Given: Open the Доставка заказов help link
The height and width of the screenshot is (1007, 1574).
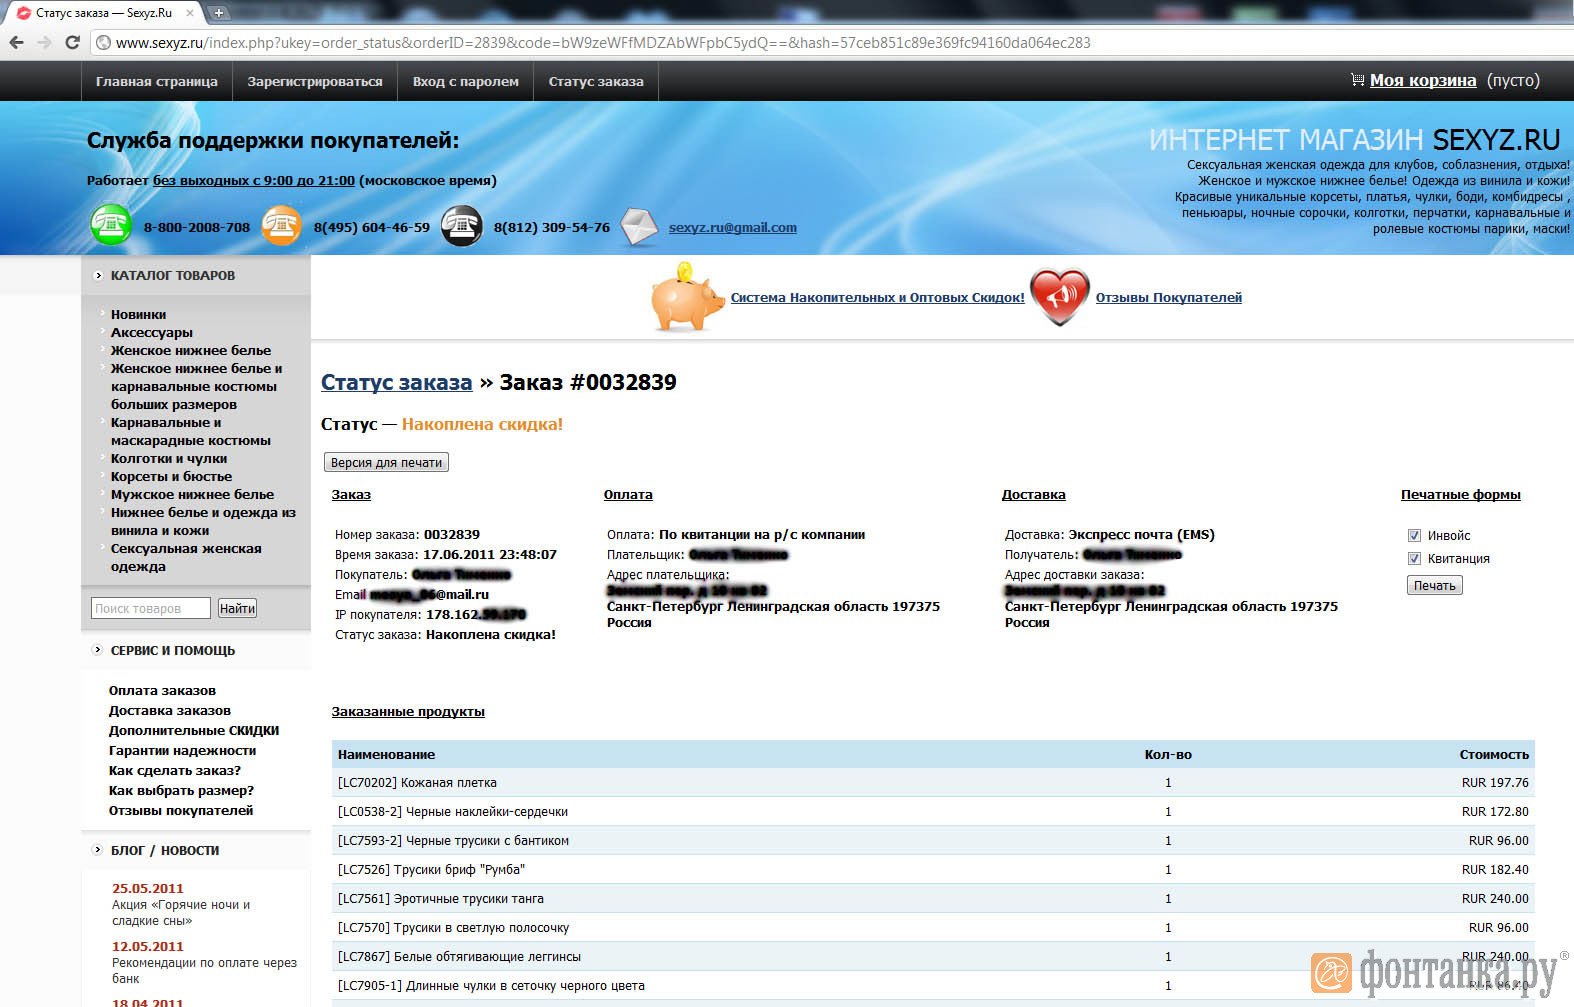Looking at the screenshot, I should tap(170, 710).
